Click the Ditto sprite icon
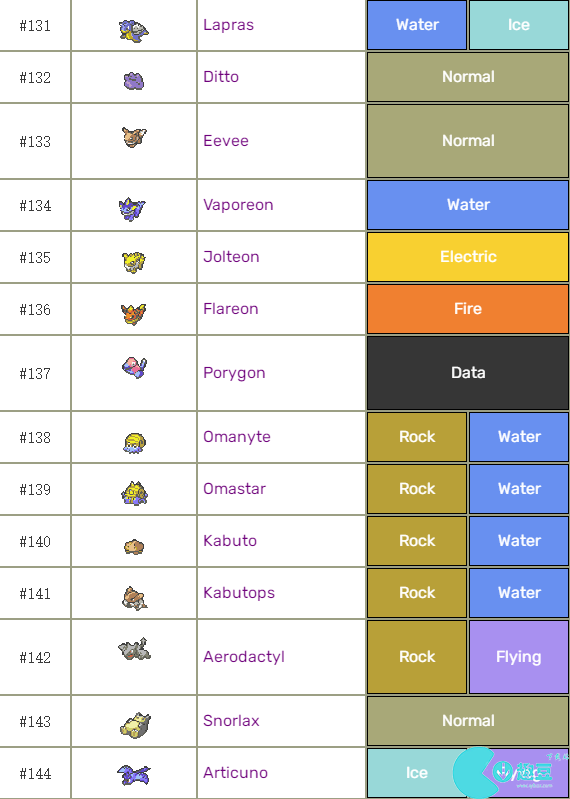The image size is (570, 799). 134,81
